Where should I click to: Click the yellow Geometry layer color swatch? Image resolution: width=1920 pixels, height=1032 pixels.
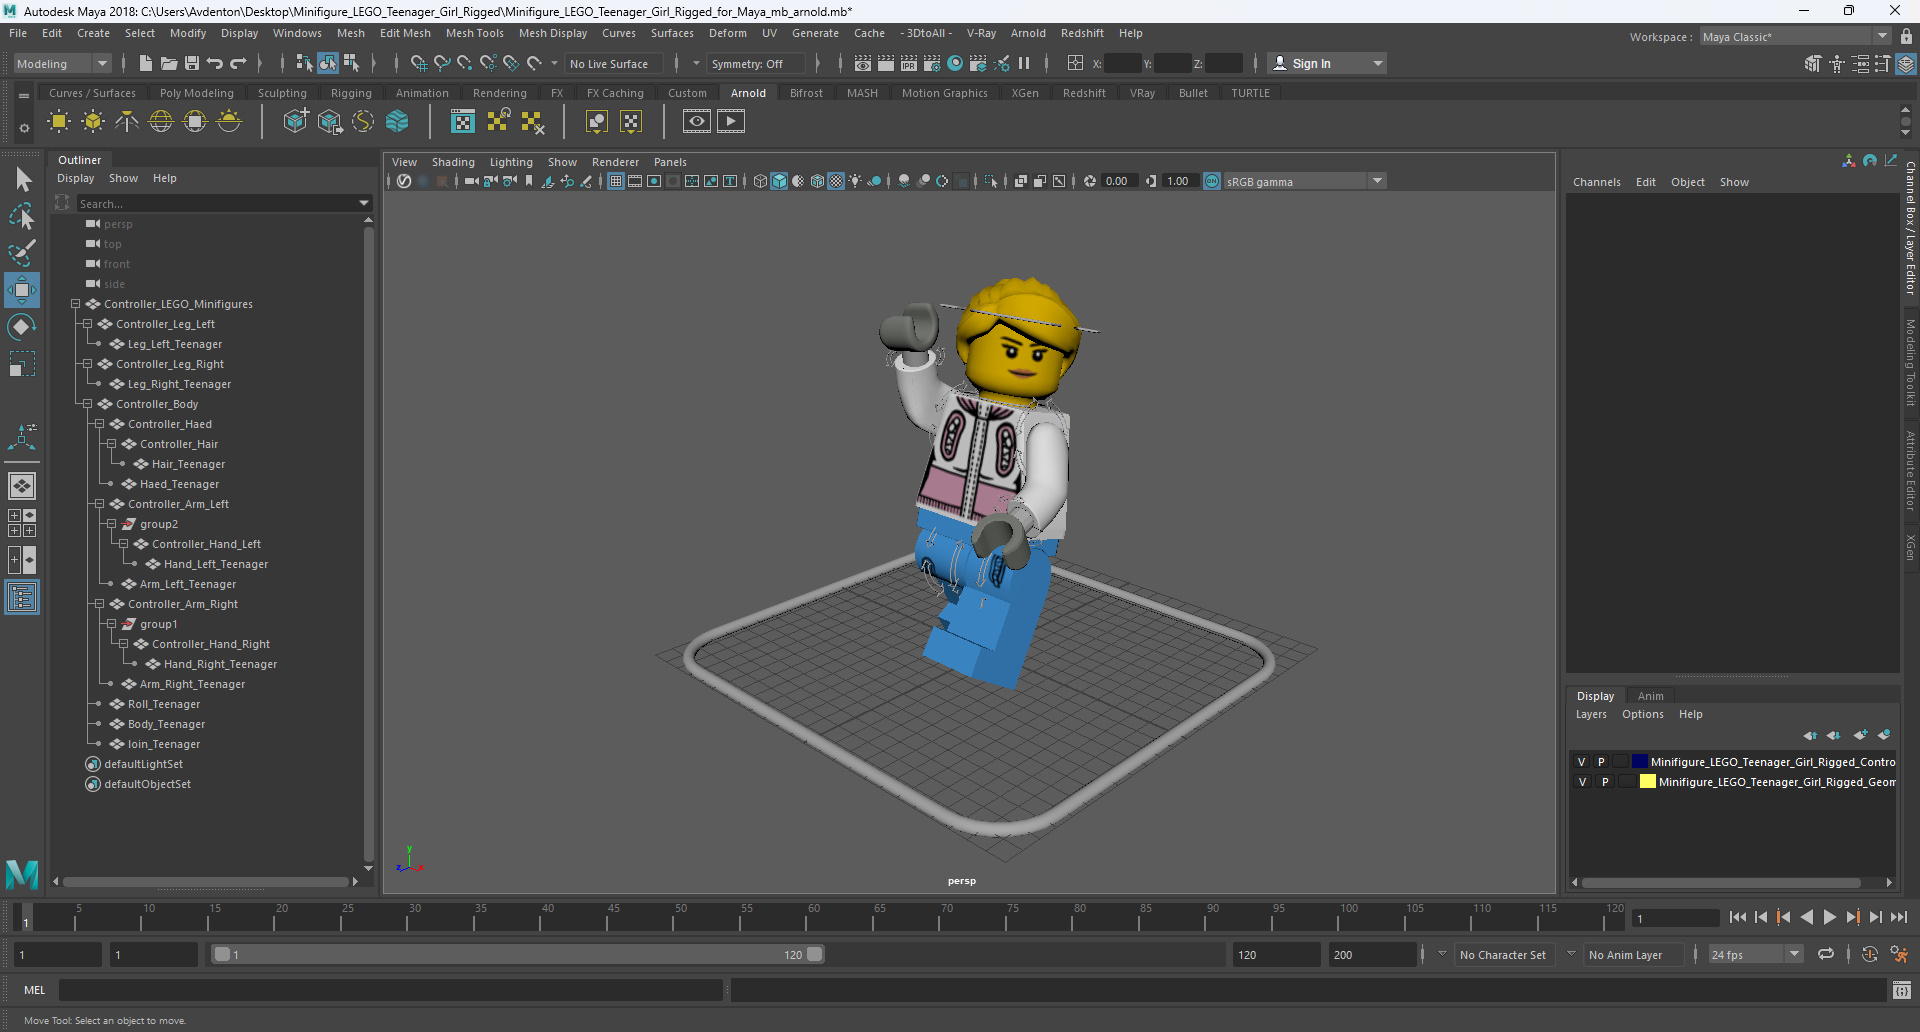click(x=1647, y=782)
